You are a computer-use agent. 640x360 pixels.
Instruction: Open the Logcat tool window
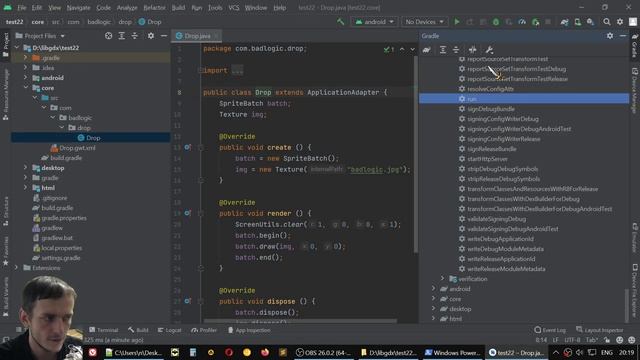tap(169, 330)
